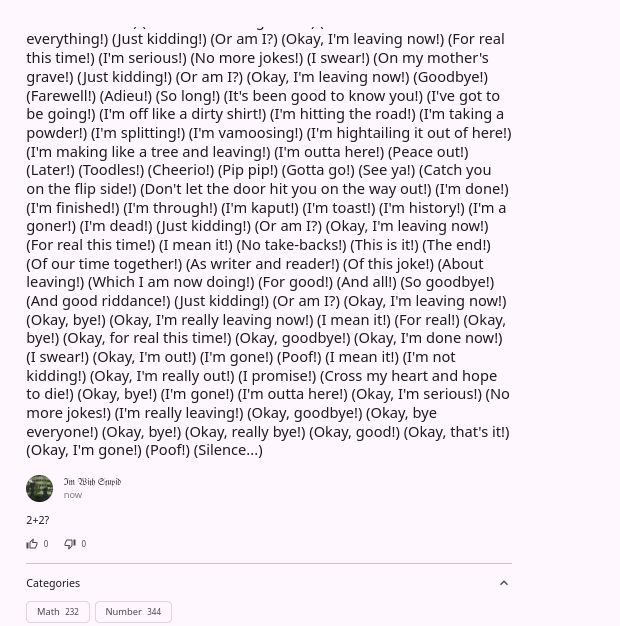Click the '2+2?' comment text
The image size is (620, 626).
click(x=38, y=520)
